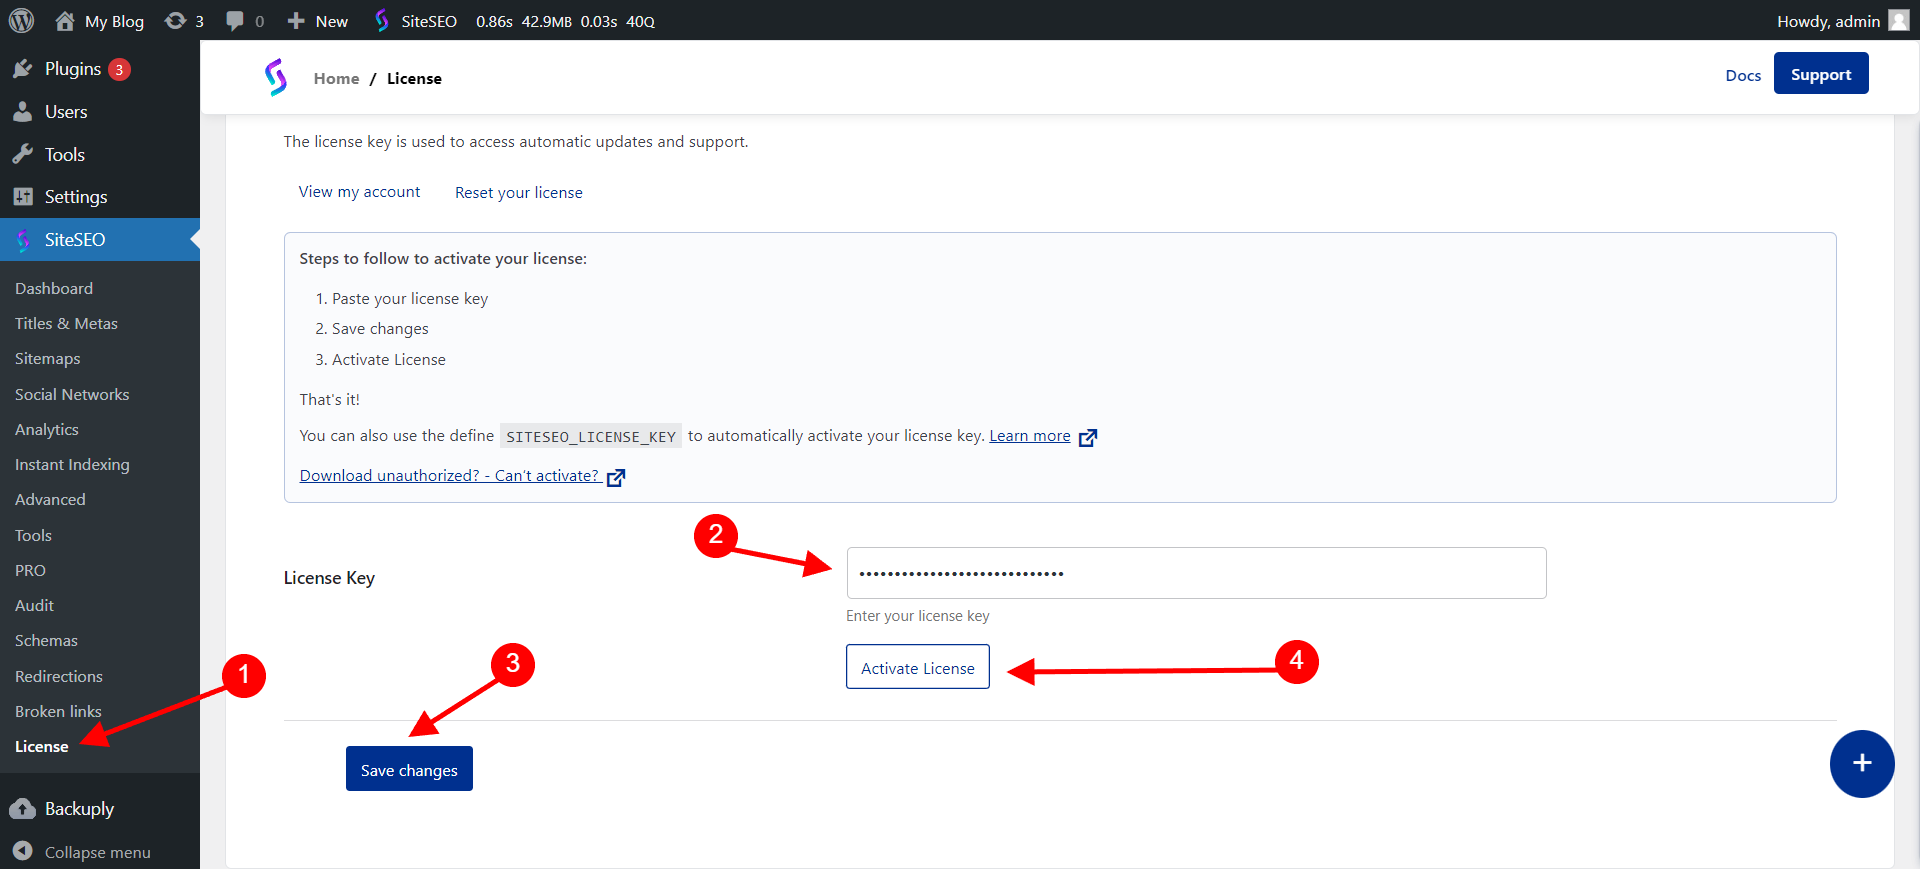
Task: Click the Support button
Action: [1821, 74]
